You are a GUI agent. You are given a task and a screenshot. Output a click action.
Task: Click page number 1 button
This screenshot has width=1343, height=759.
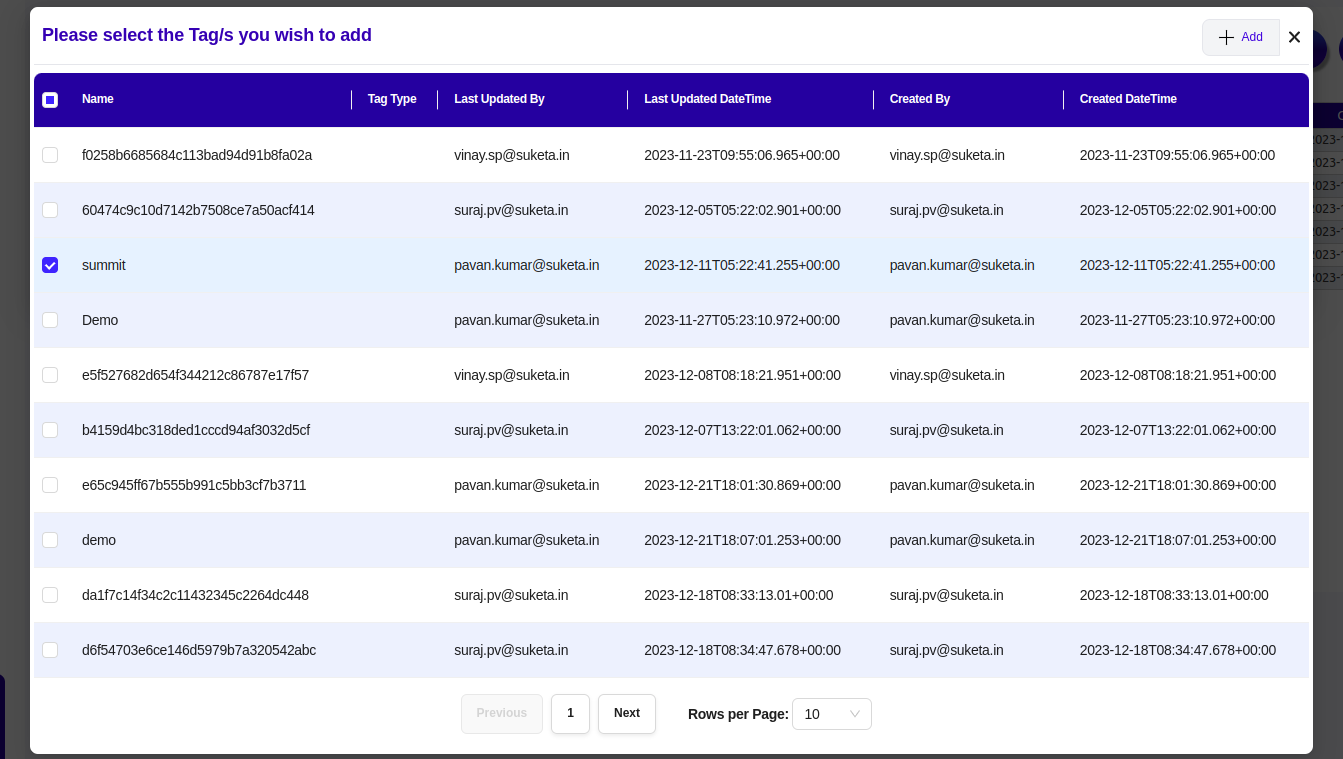coord(570,714)
